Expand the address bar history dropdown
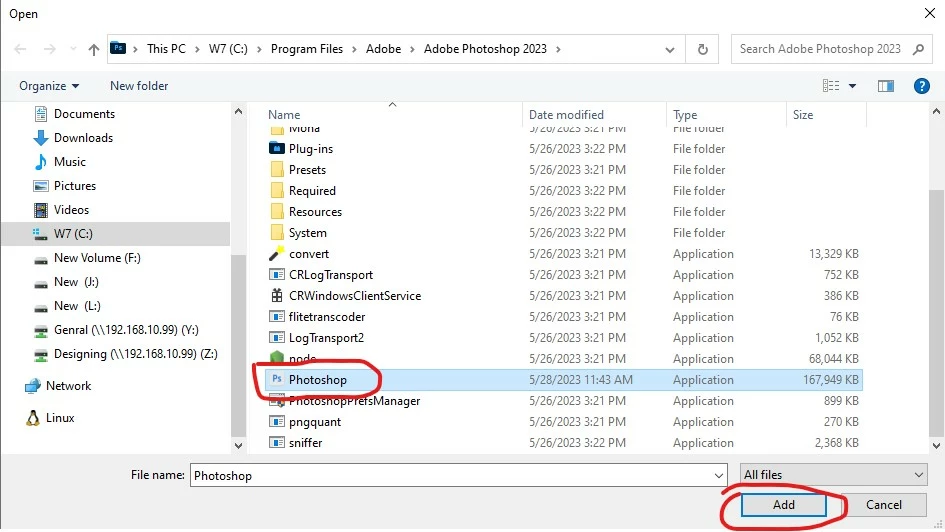 (x=670, y=50)
